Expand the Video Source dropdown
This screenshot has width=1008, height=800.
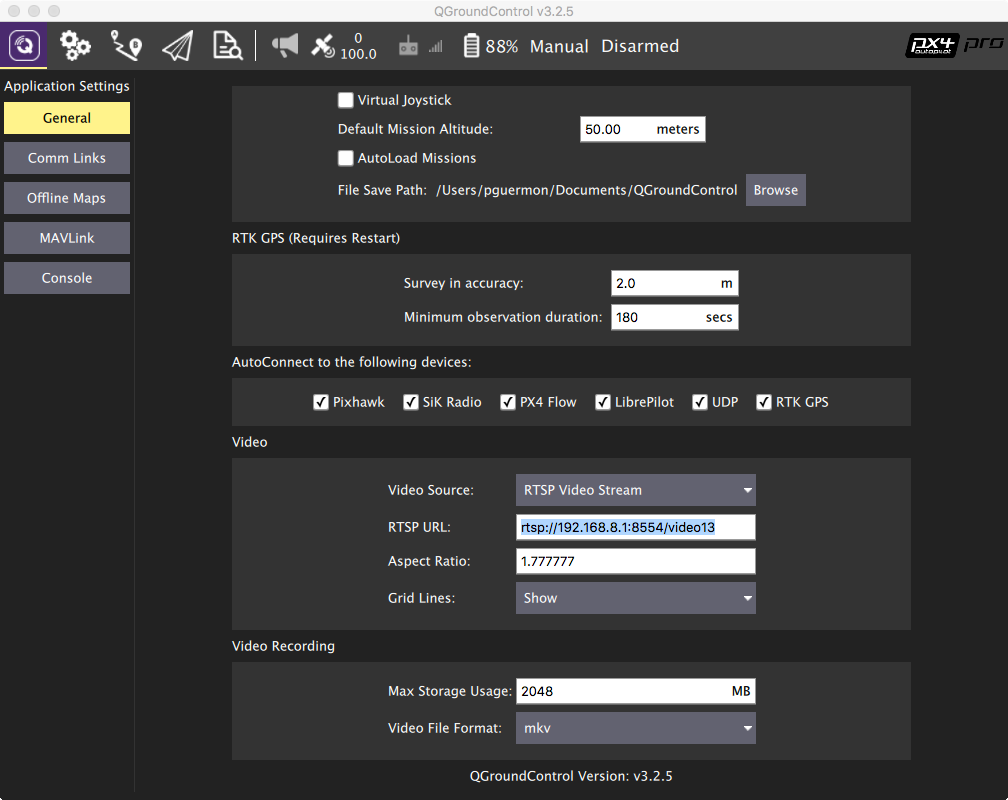636,490
